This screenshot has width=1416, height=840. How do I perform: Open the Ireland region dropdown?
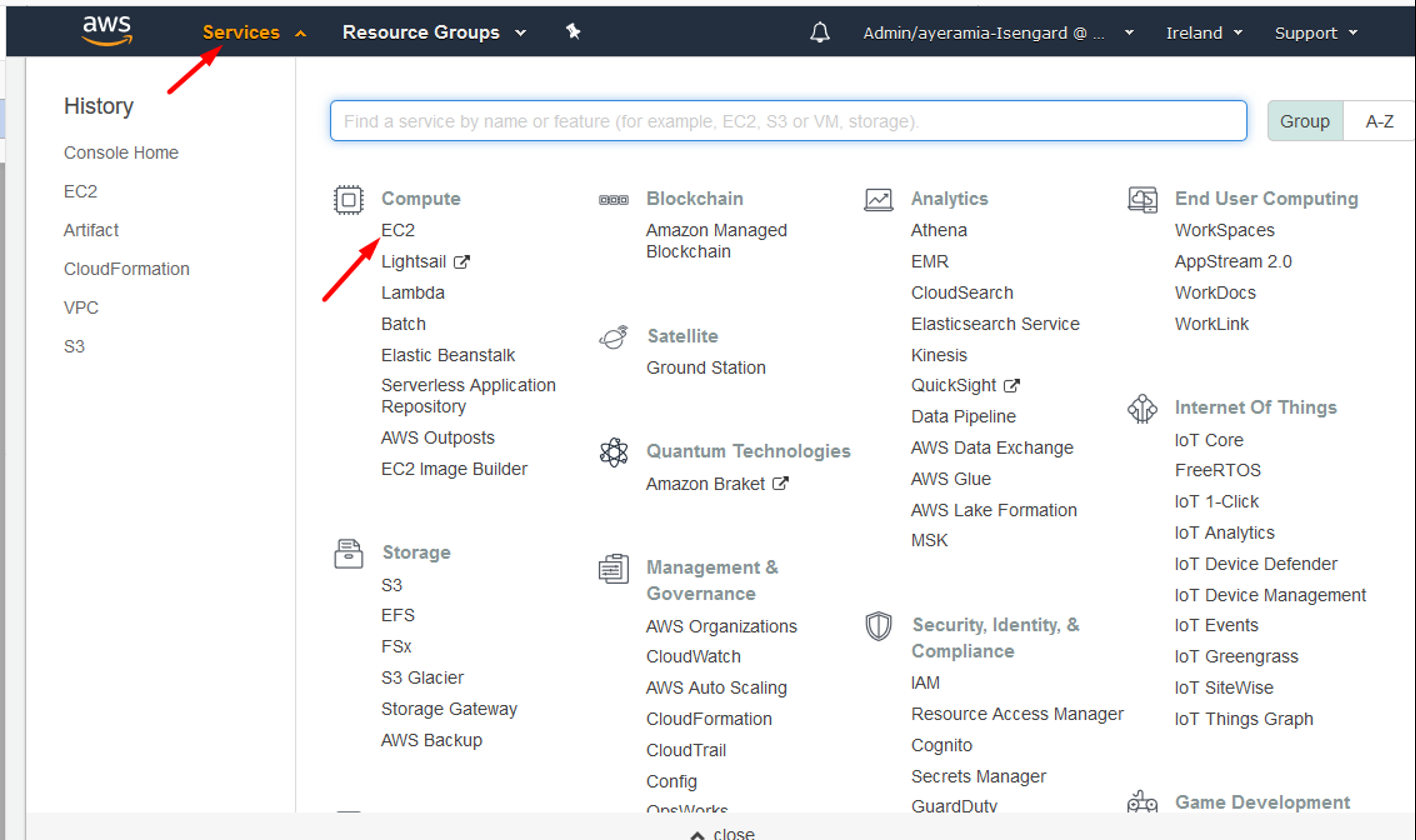[1204, 33]
